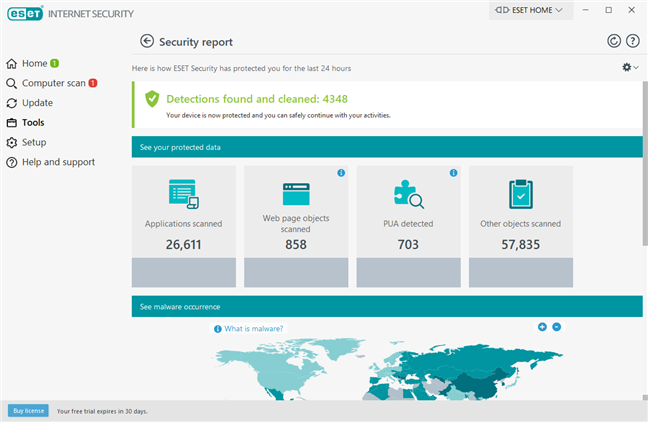This screenshot has width=648, height=422.
Task: Click the scrollbar down arrow
Action: click(x=645, y=398)
